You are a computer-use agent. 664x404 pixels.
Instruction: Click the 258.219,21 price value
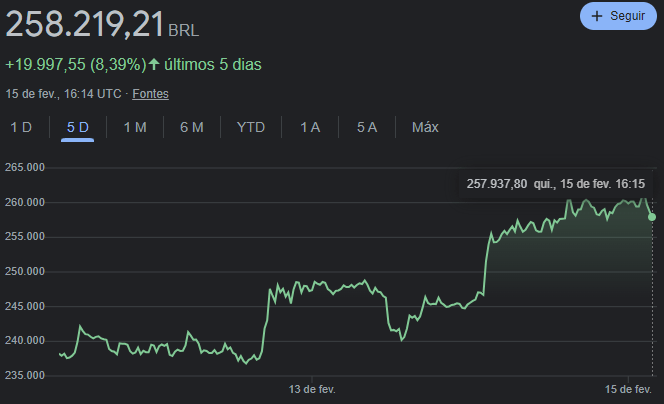coord(84,23)
